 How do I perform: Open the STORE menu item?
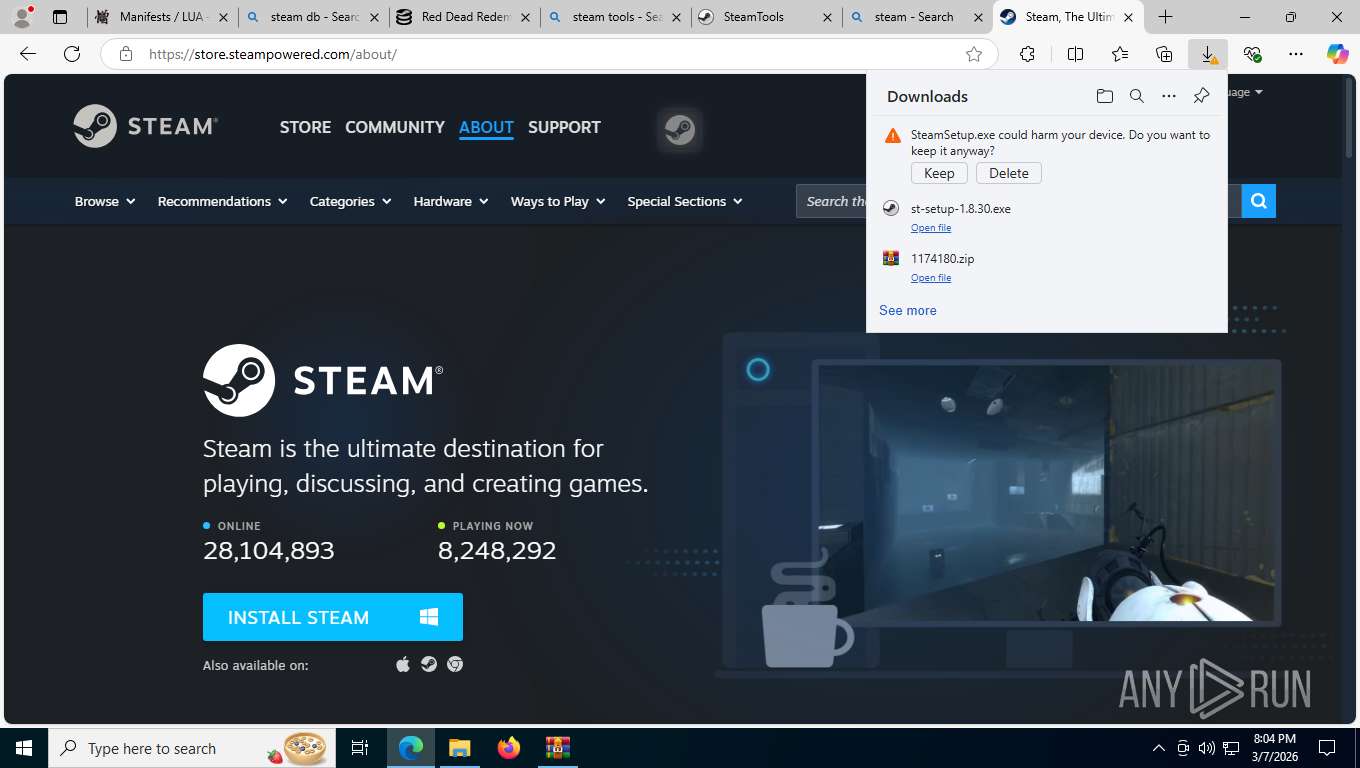click(x=305, y=127)
